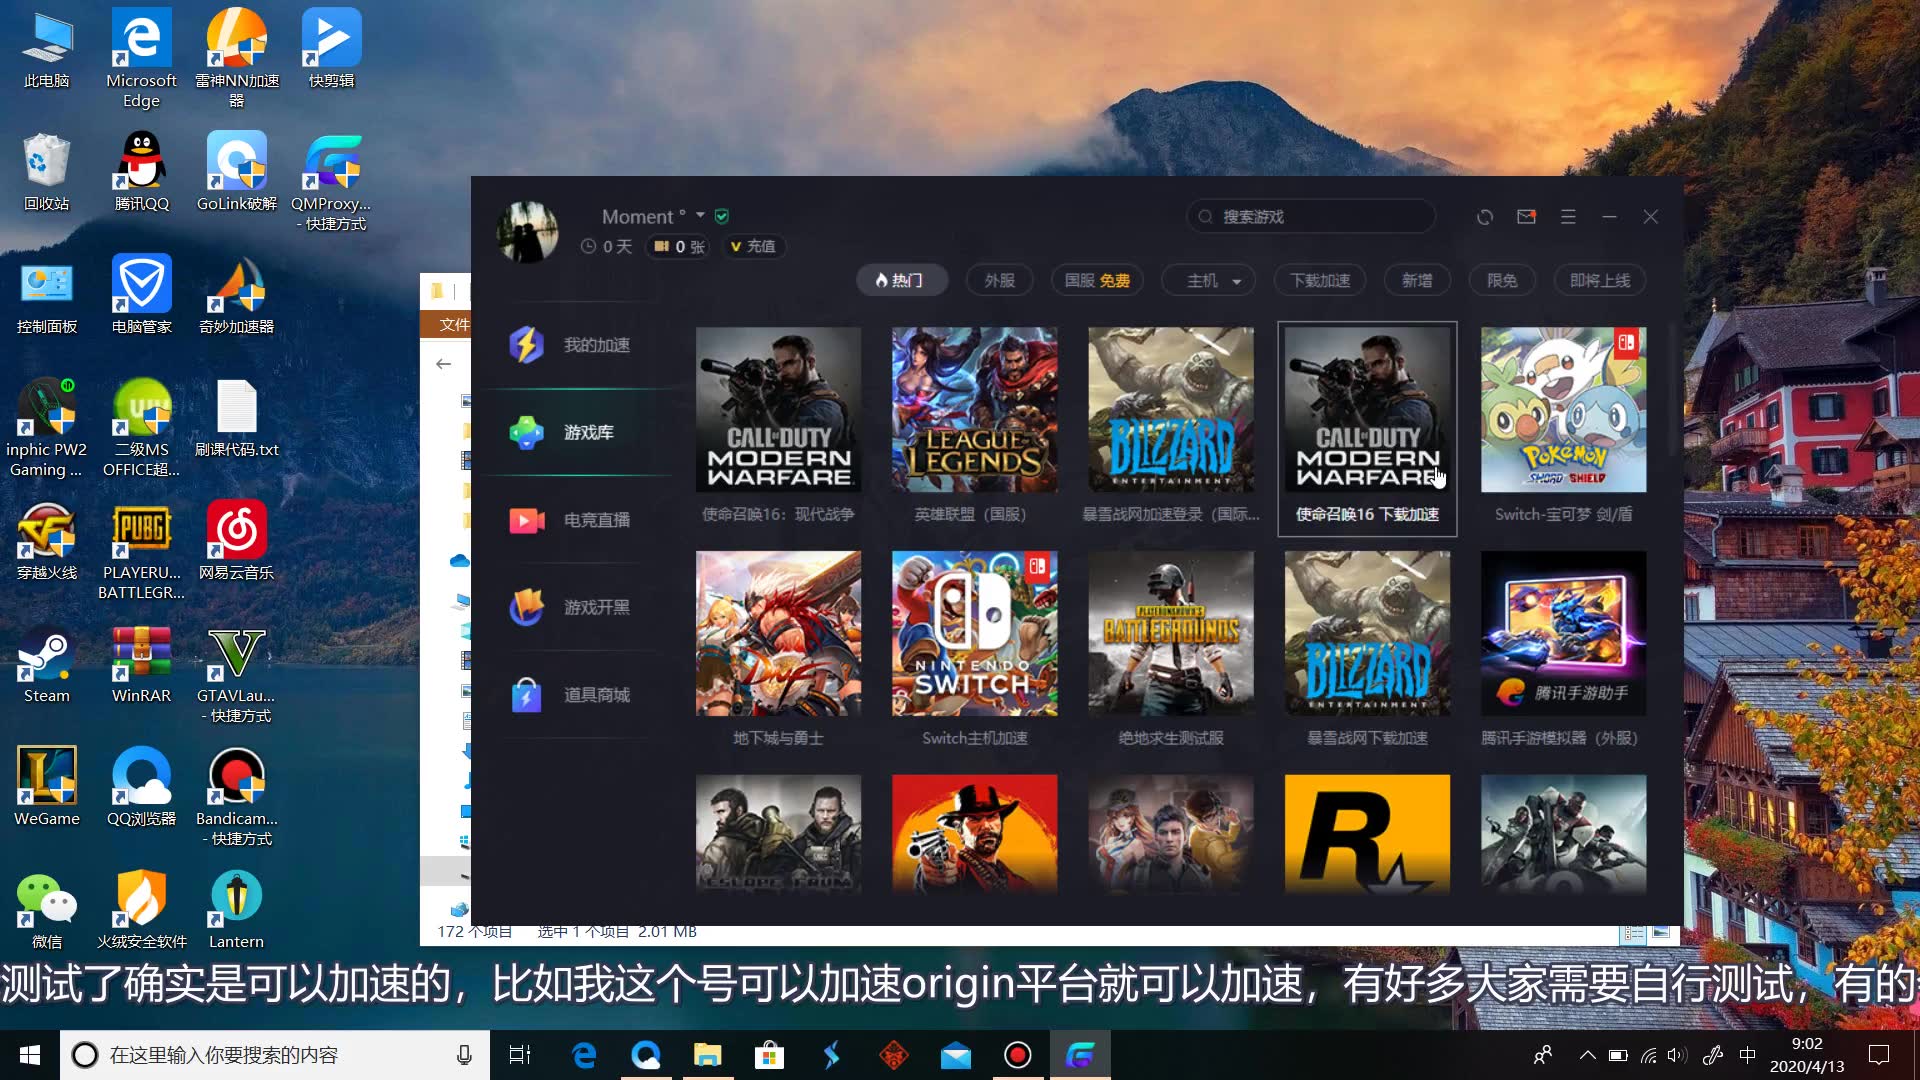Click the green verified shield icon
1920x1080 pixels.
click(722, 216)
